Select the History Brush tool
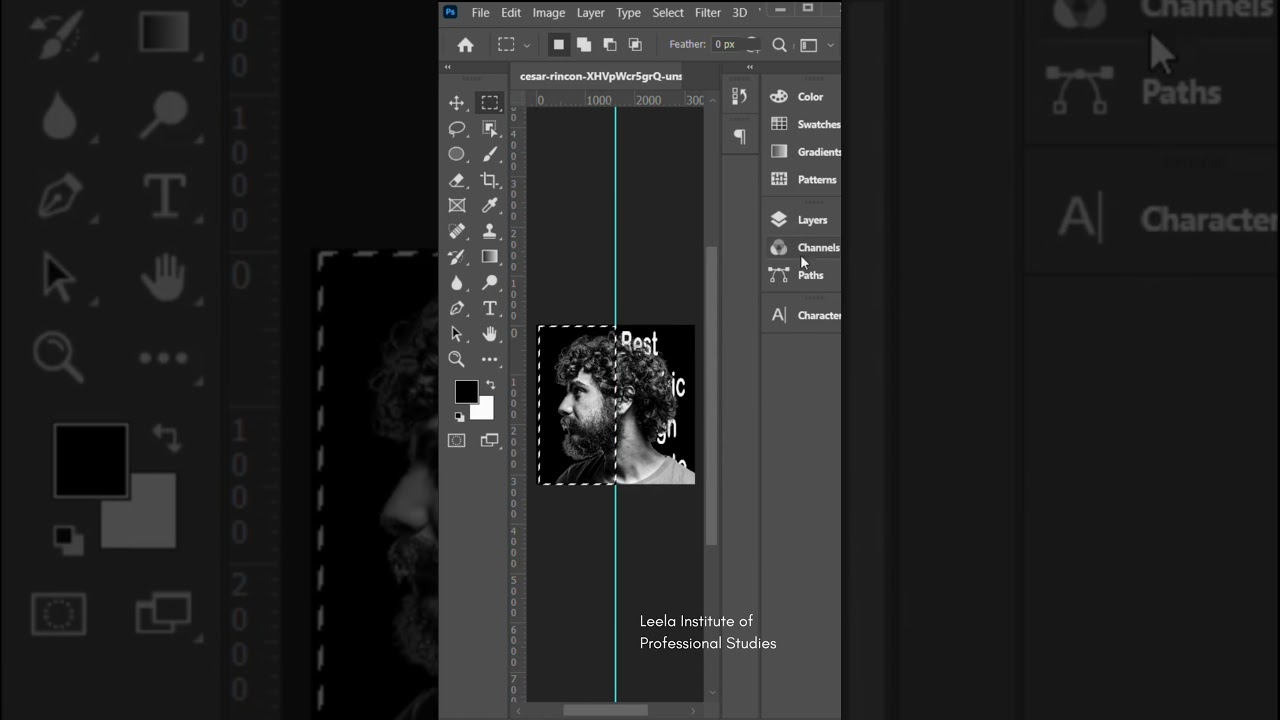Screen dimensions: 1280x720 click(x=457, y=257)
